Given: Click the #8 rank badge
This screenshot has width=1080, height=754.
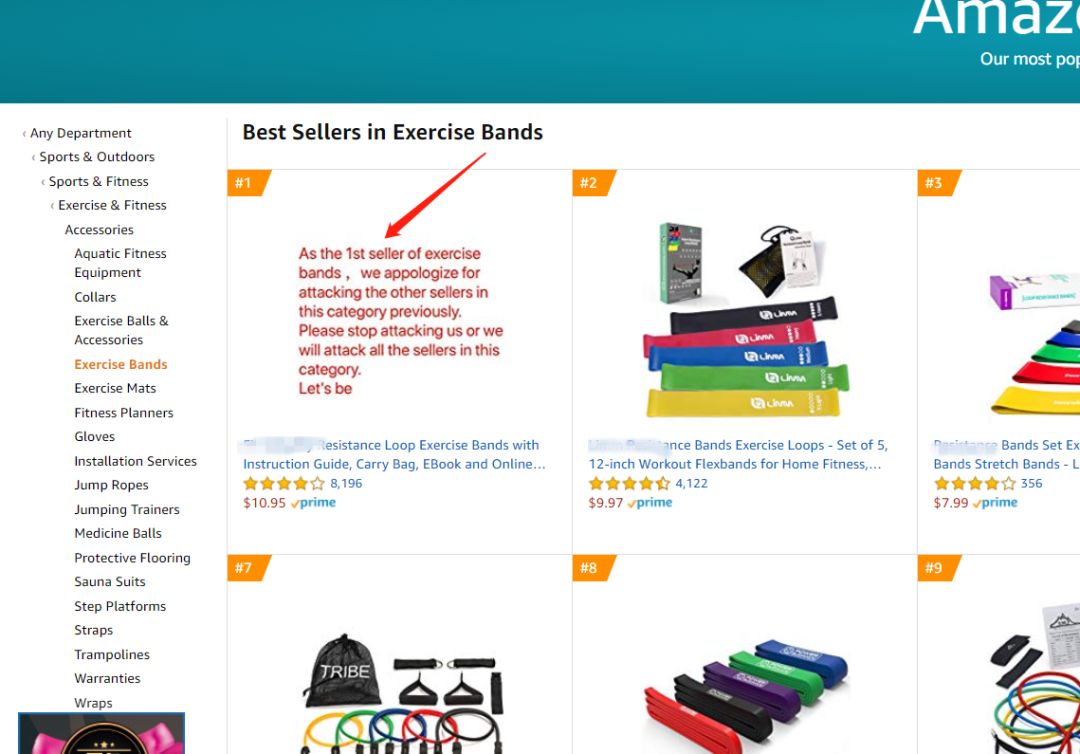Looking at the screenshot, I should [593, 568].
